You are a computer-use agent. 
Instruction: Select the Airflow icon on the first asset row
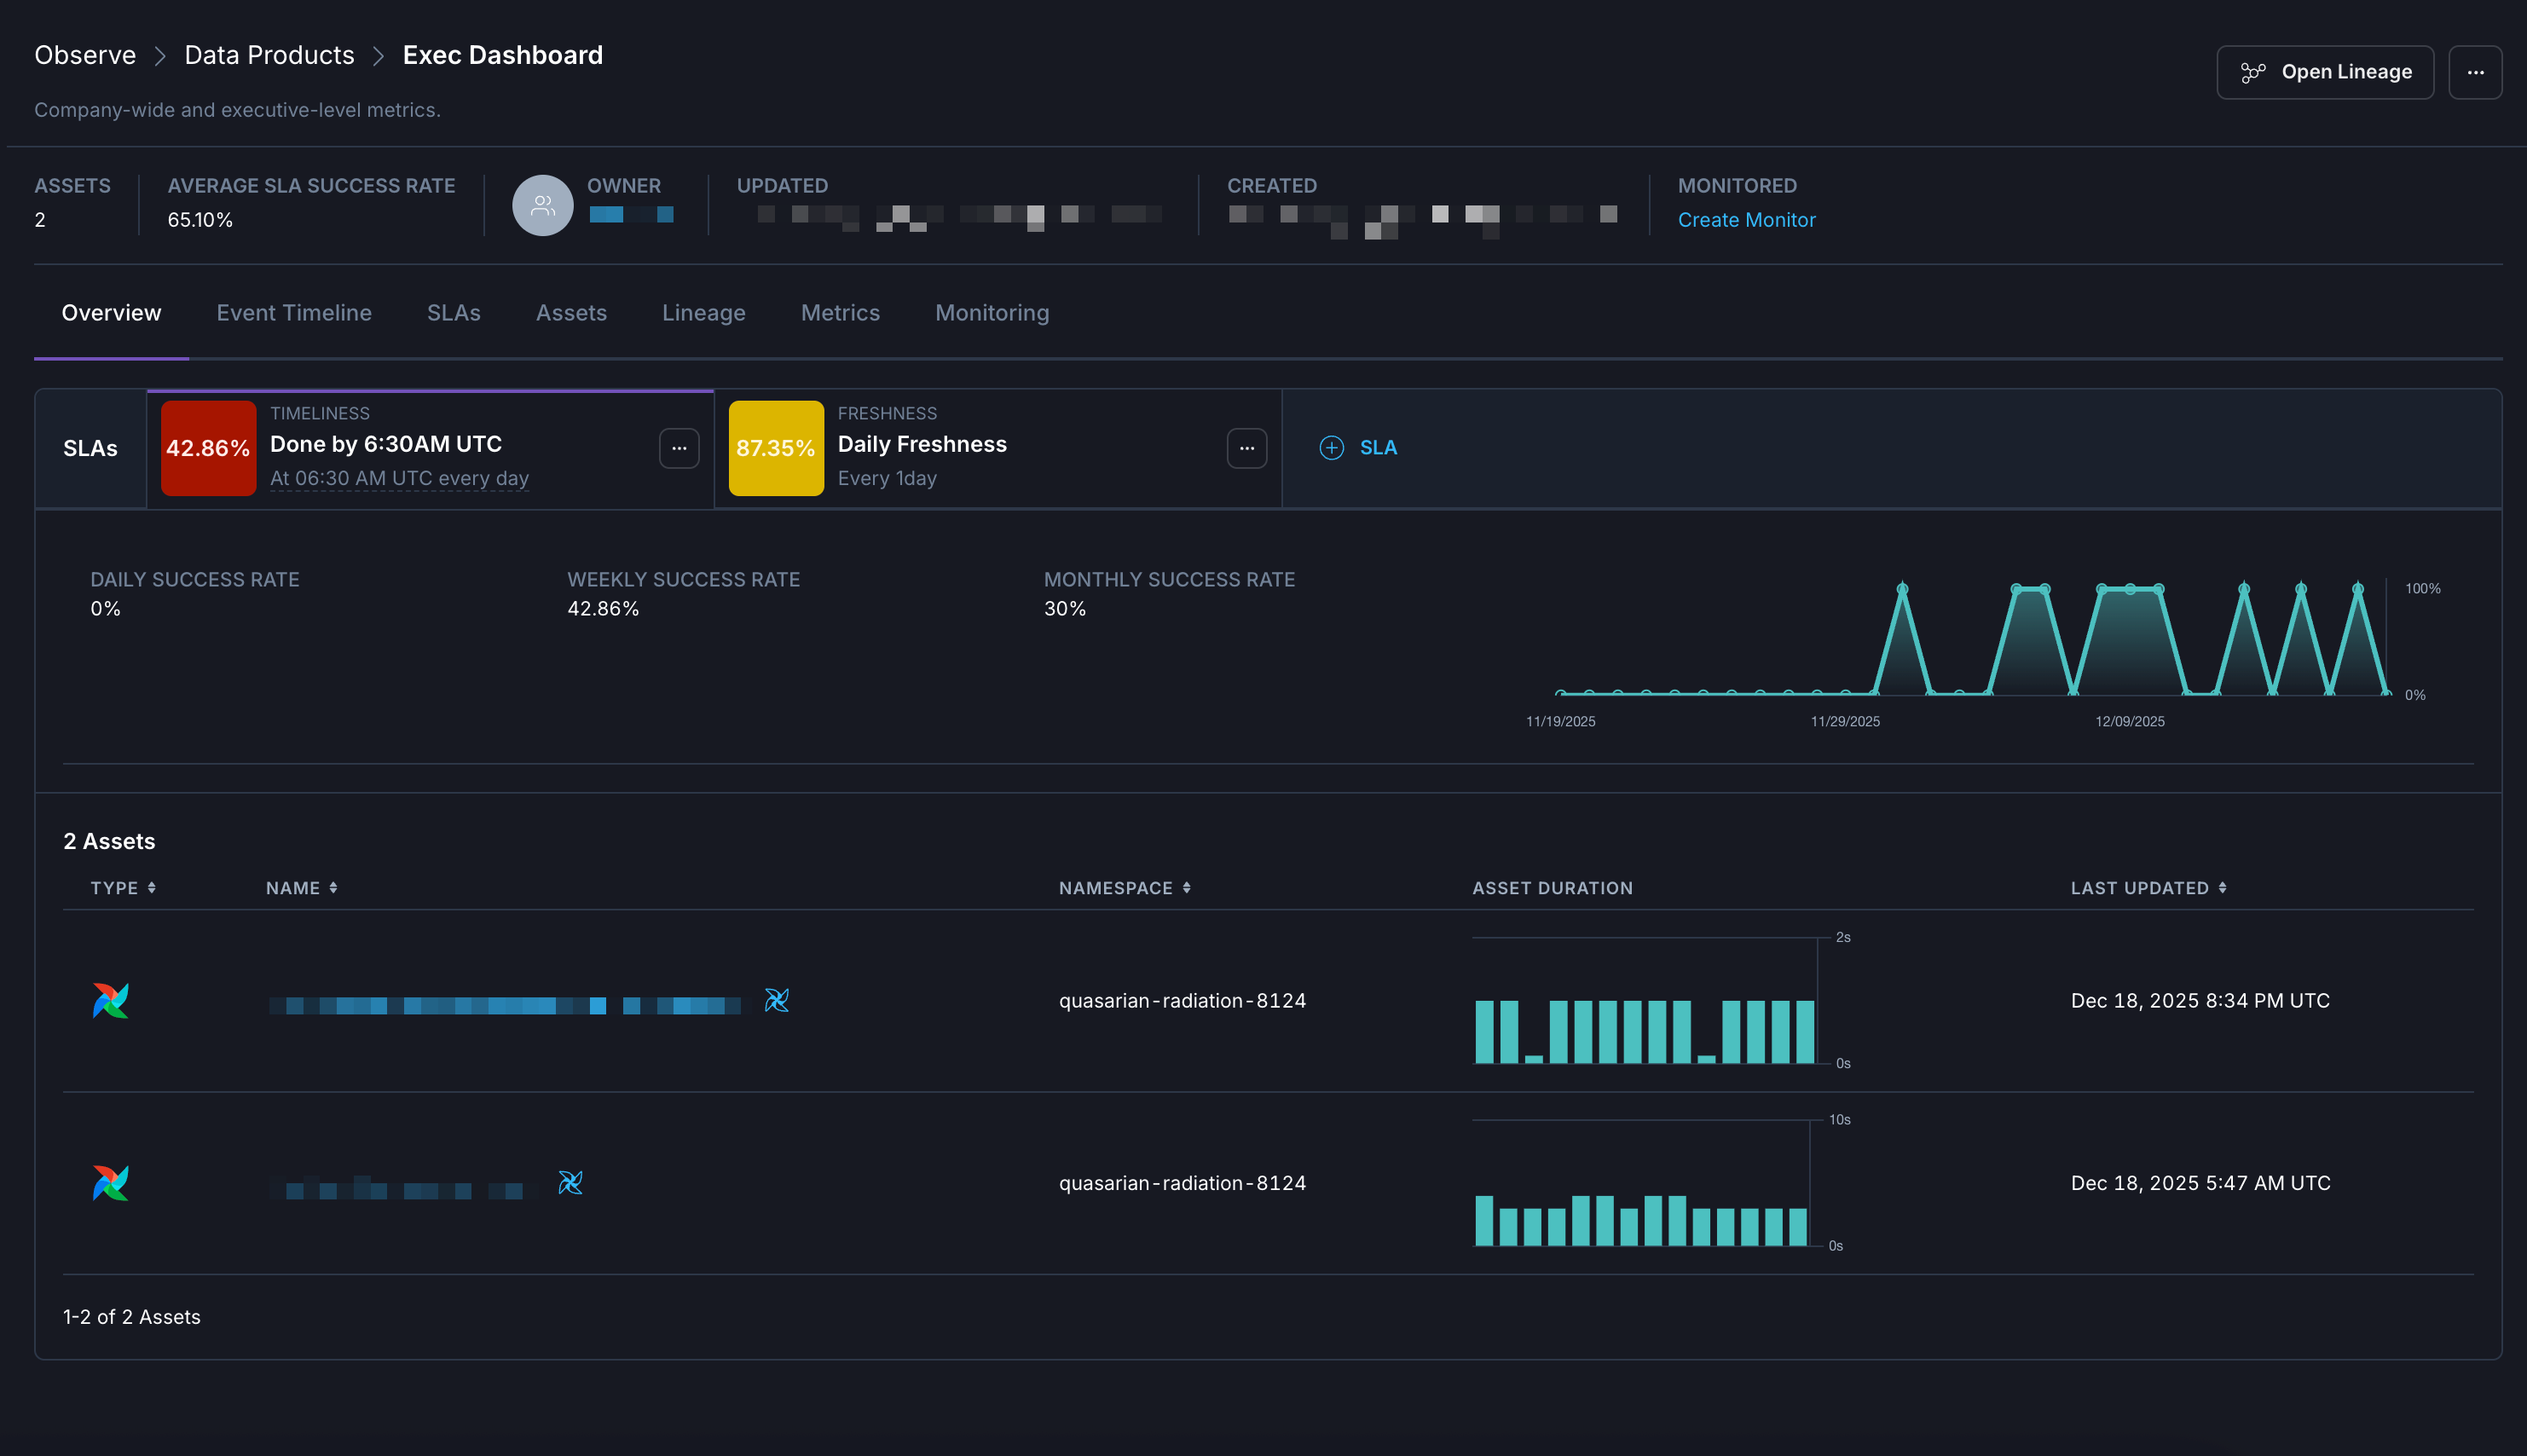(110, 1000)
